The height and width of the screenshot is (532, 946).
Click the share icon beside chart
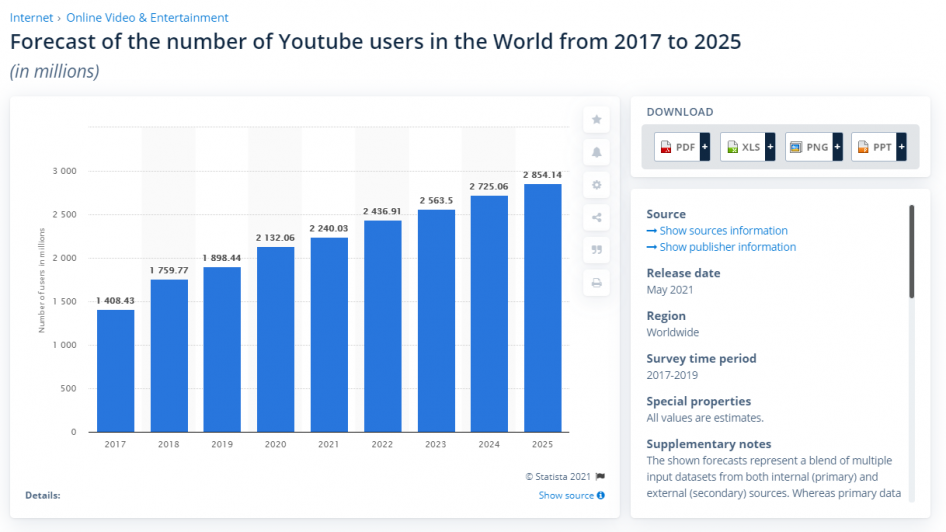click(596, 217)
